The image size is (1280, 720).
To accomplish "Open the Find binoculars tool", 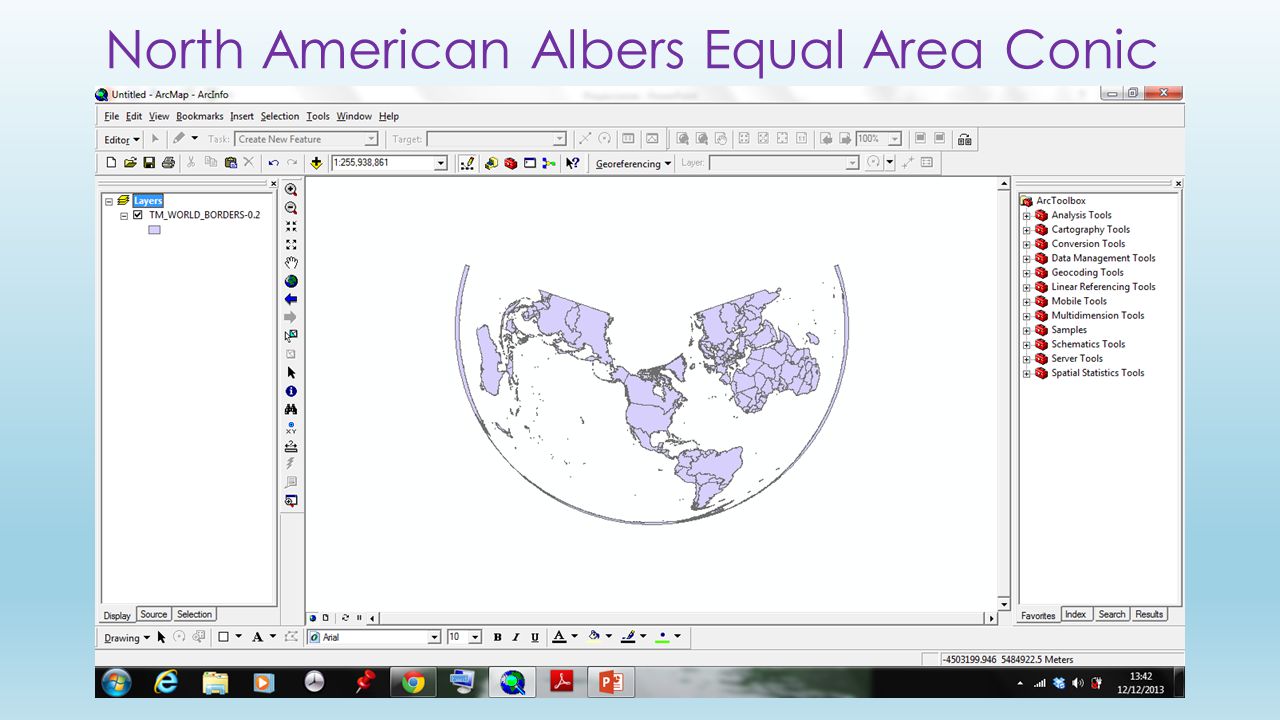I will point(291,409).
